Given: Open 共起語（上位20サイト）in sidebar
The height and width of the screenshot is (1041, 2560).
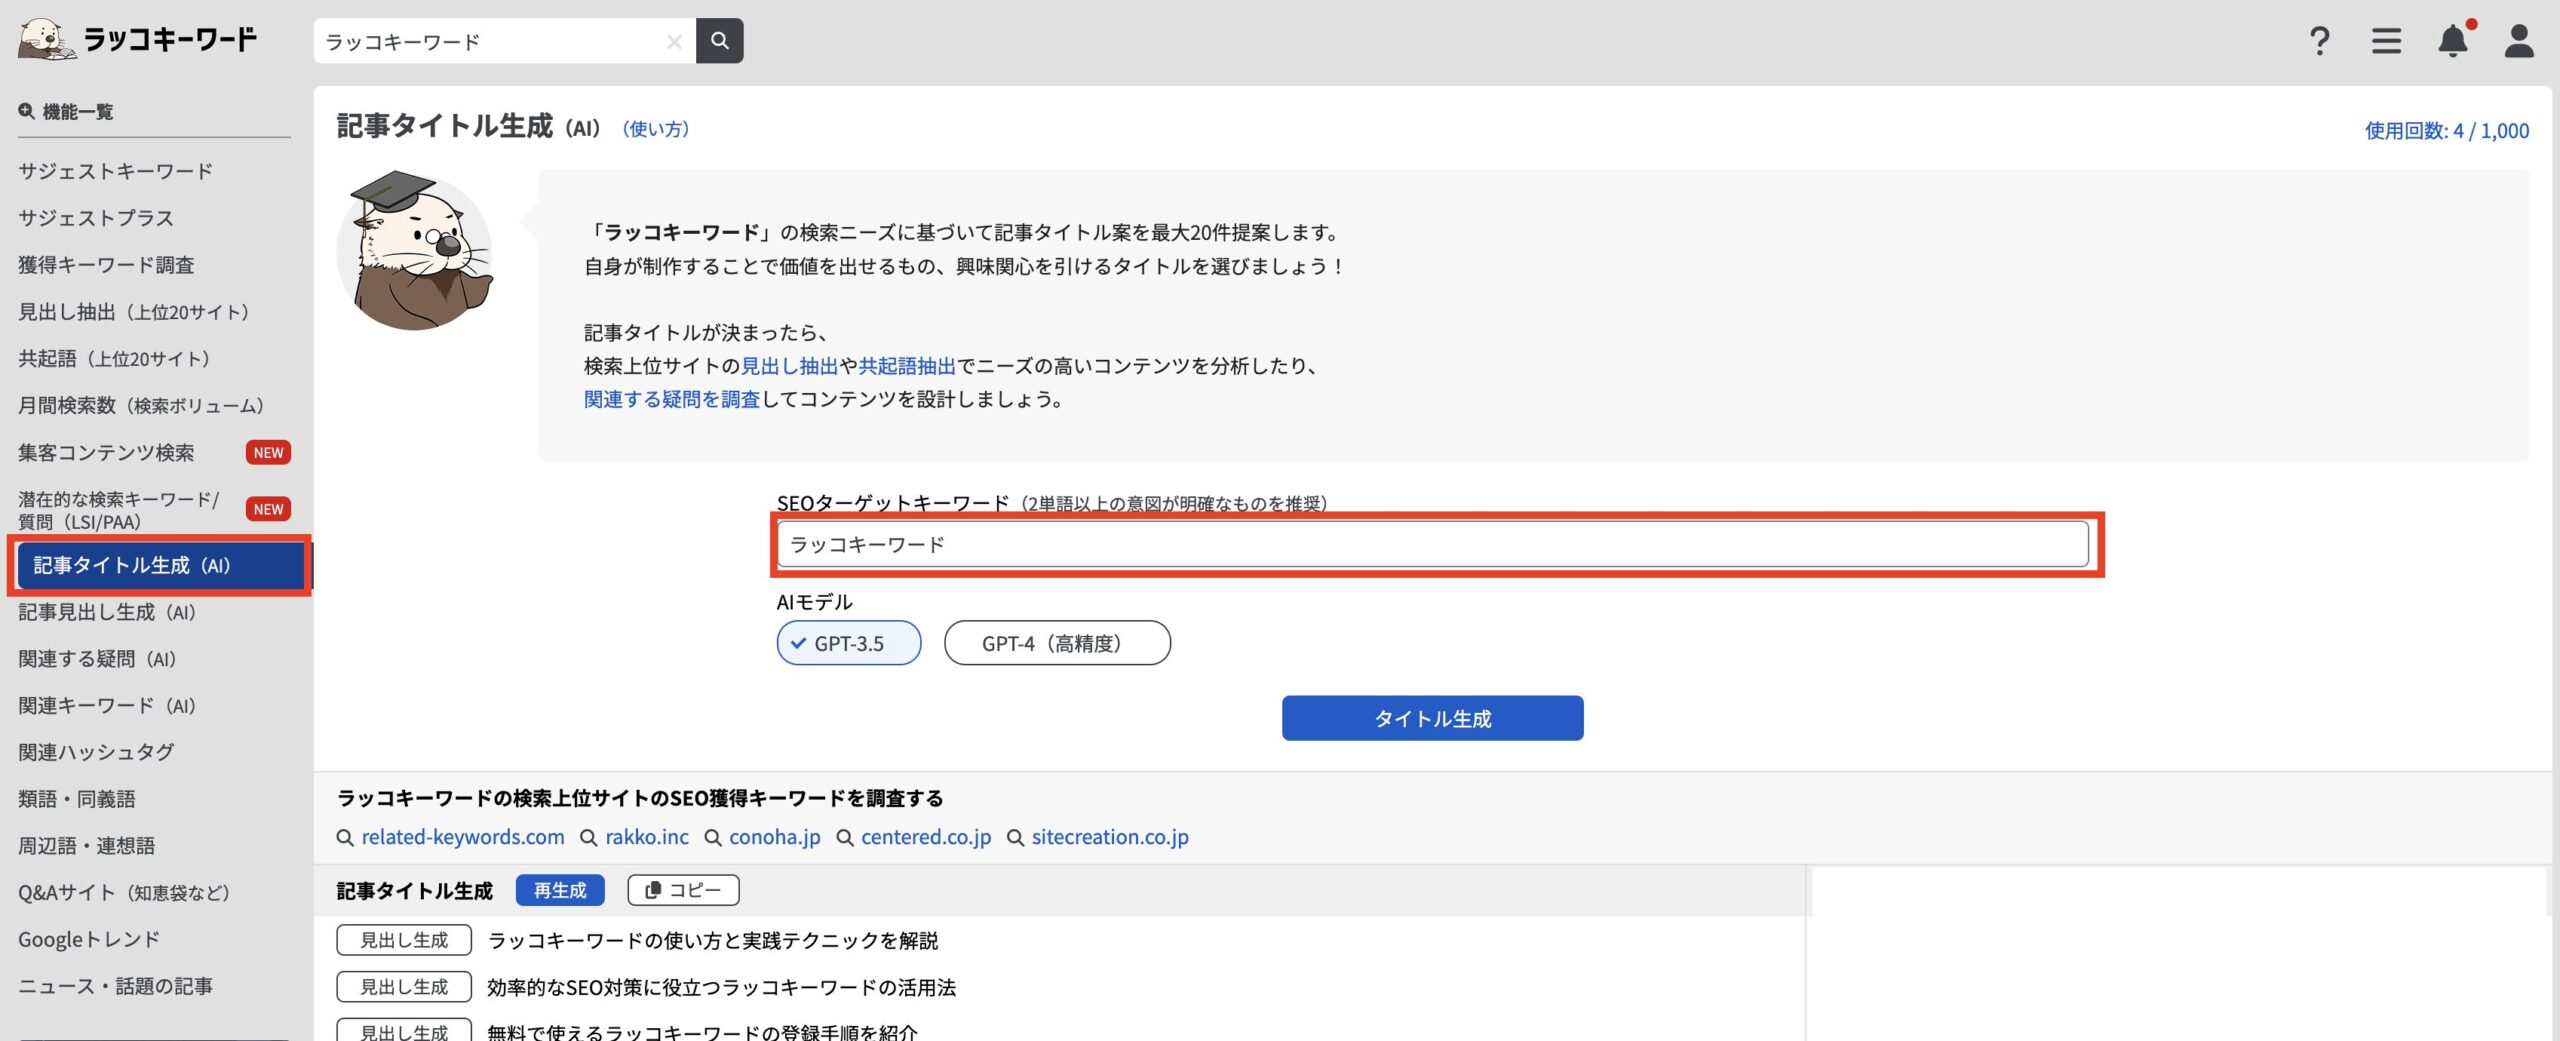Looking at the screenshot, I should (115, 359).
